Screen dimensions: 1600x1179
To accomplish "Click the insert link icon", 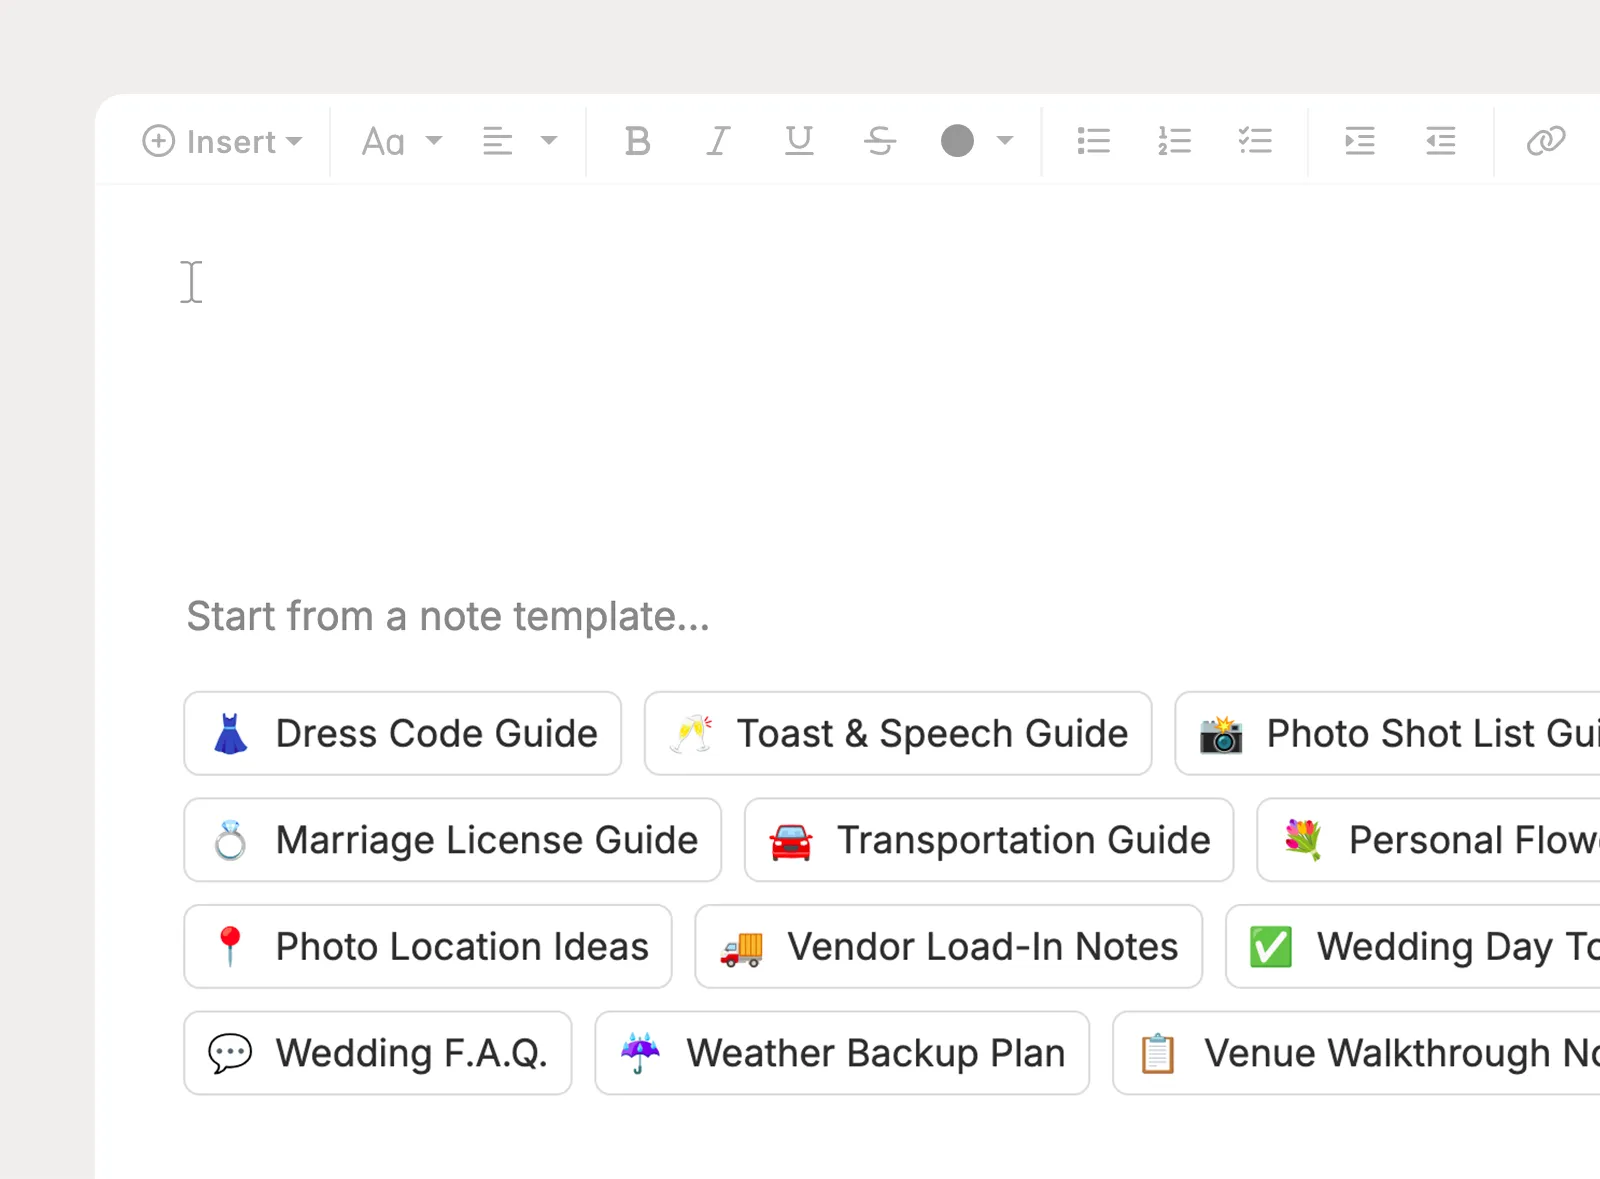I will coord(1546,141).
